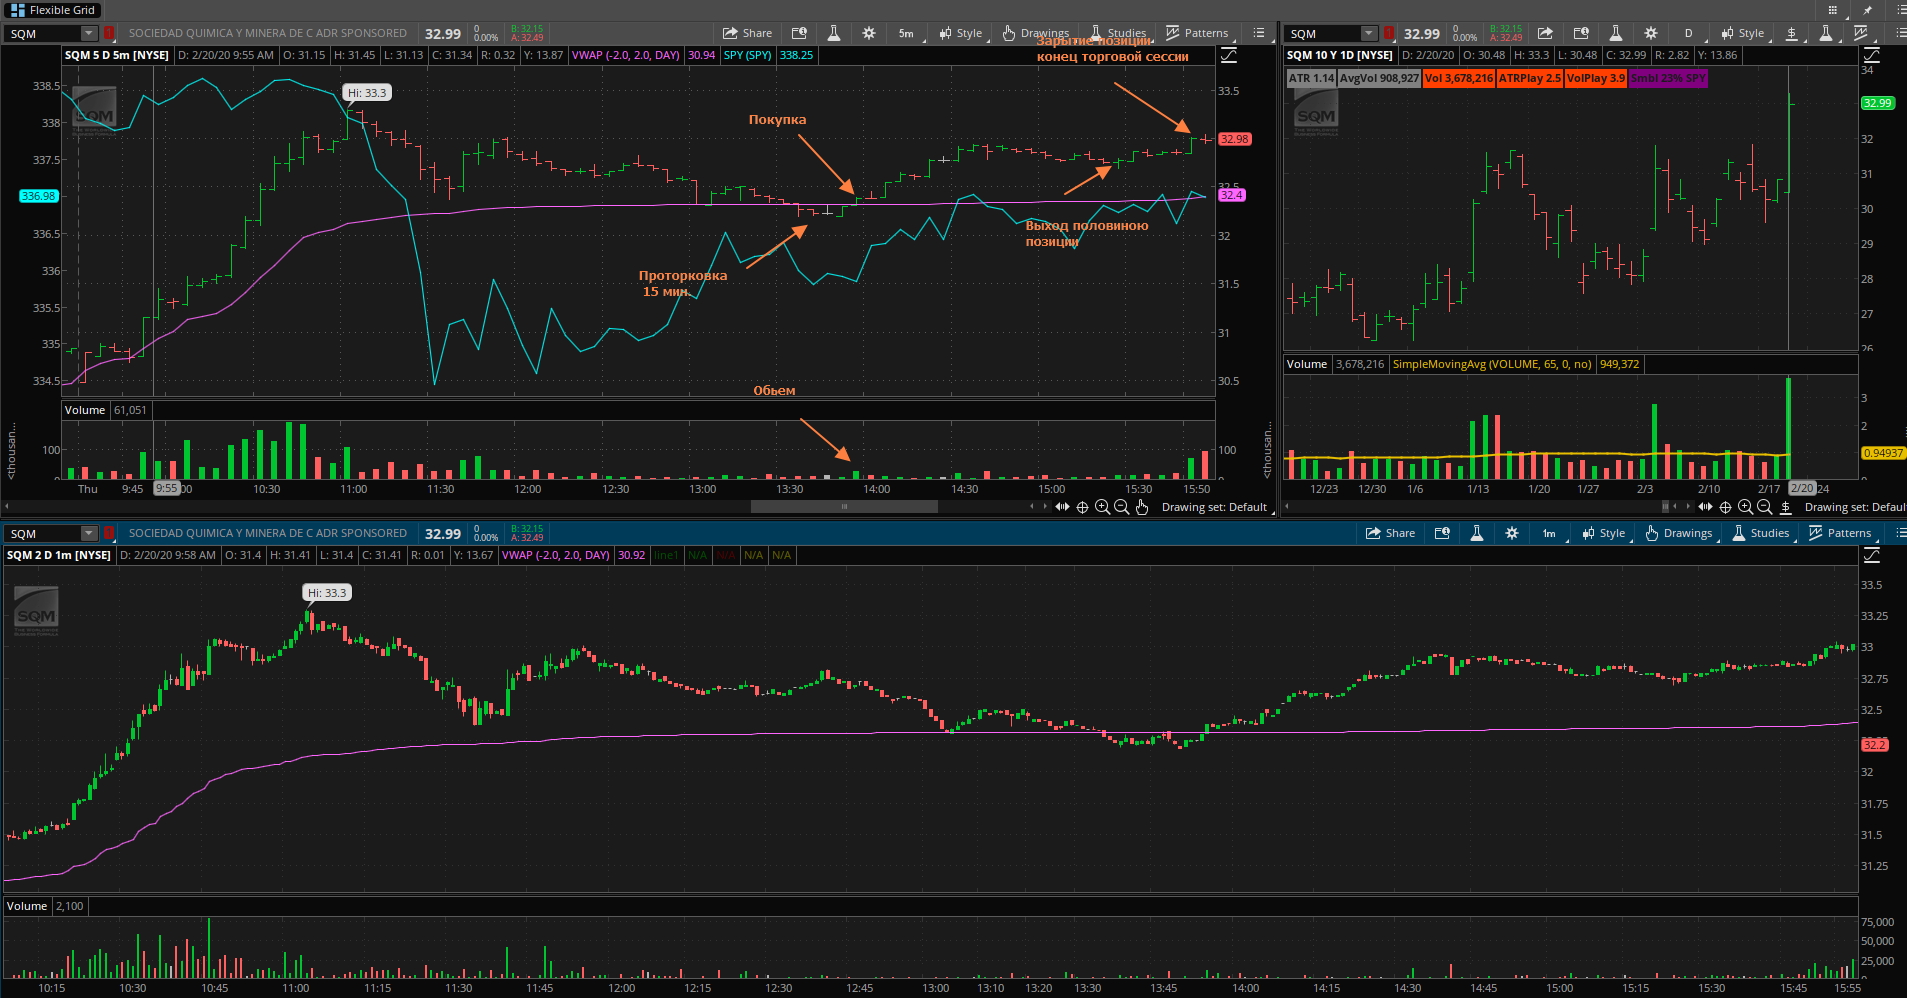
Task: Open Drawing set: Default below 5m chart
Action: [1214, 507]
